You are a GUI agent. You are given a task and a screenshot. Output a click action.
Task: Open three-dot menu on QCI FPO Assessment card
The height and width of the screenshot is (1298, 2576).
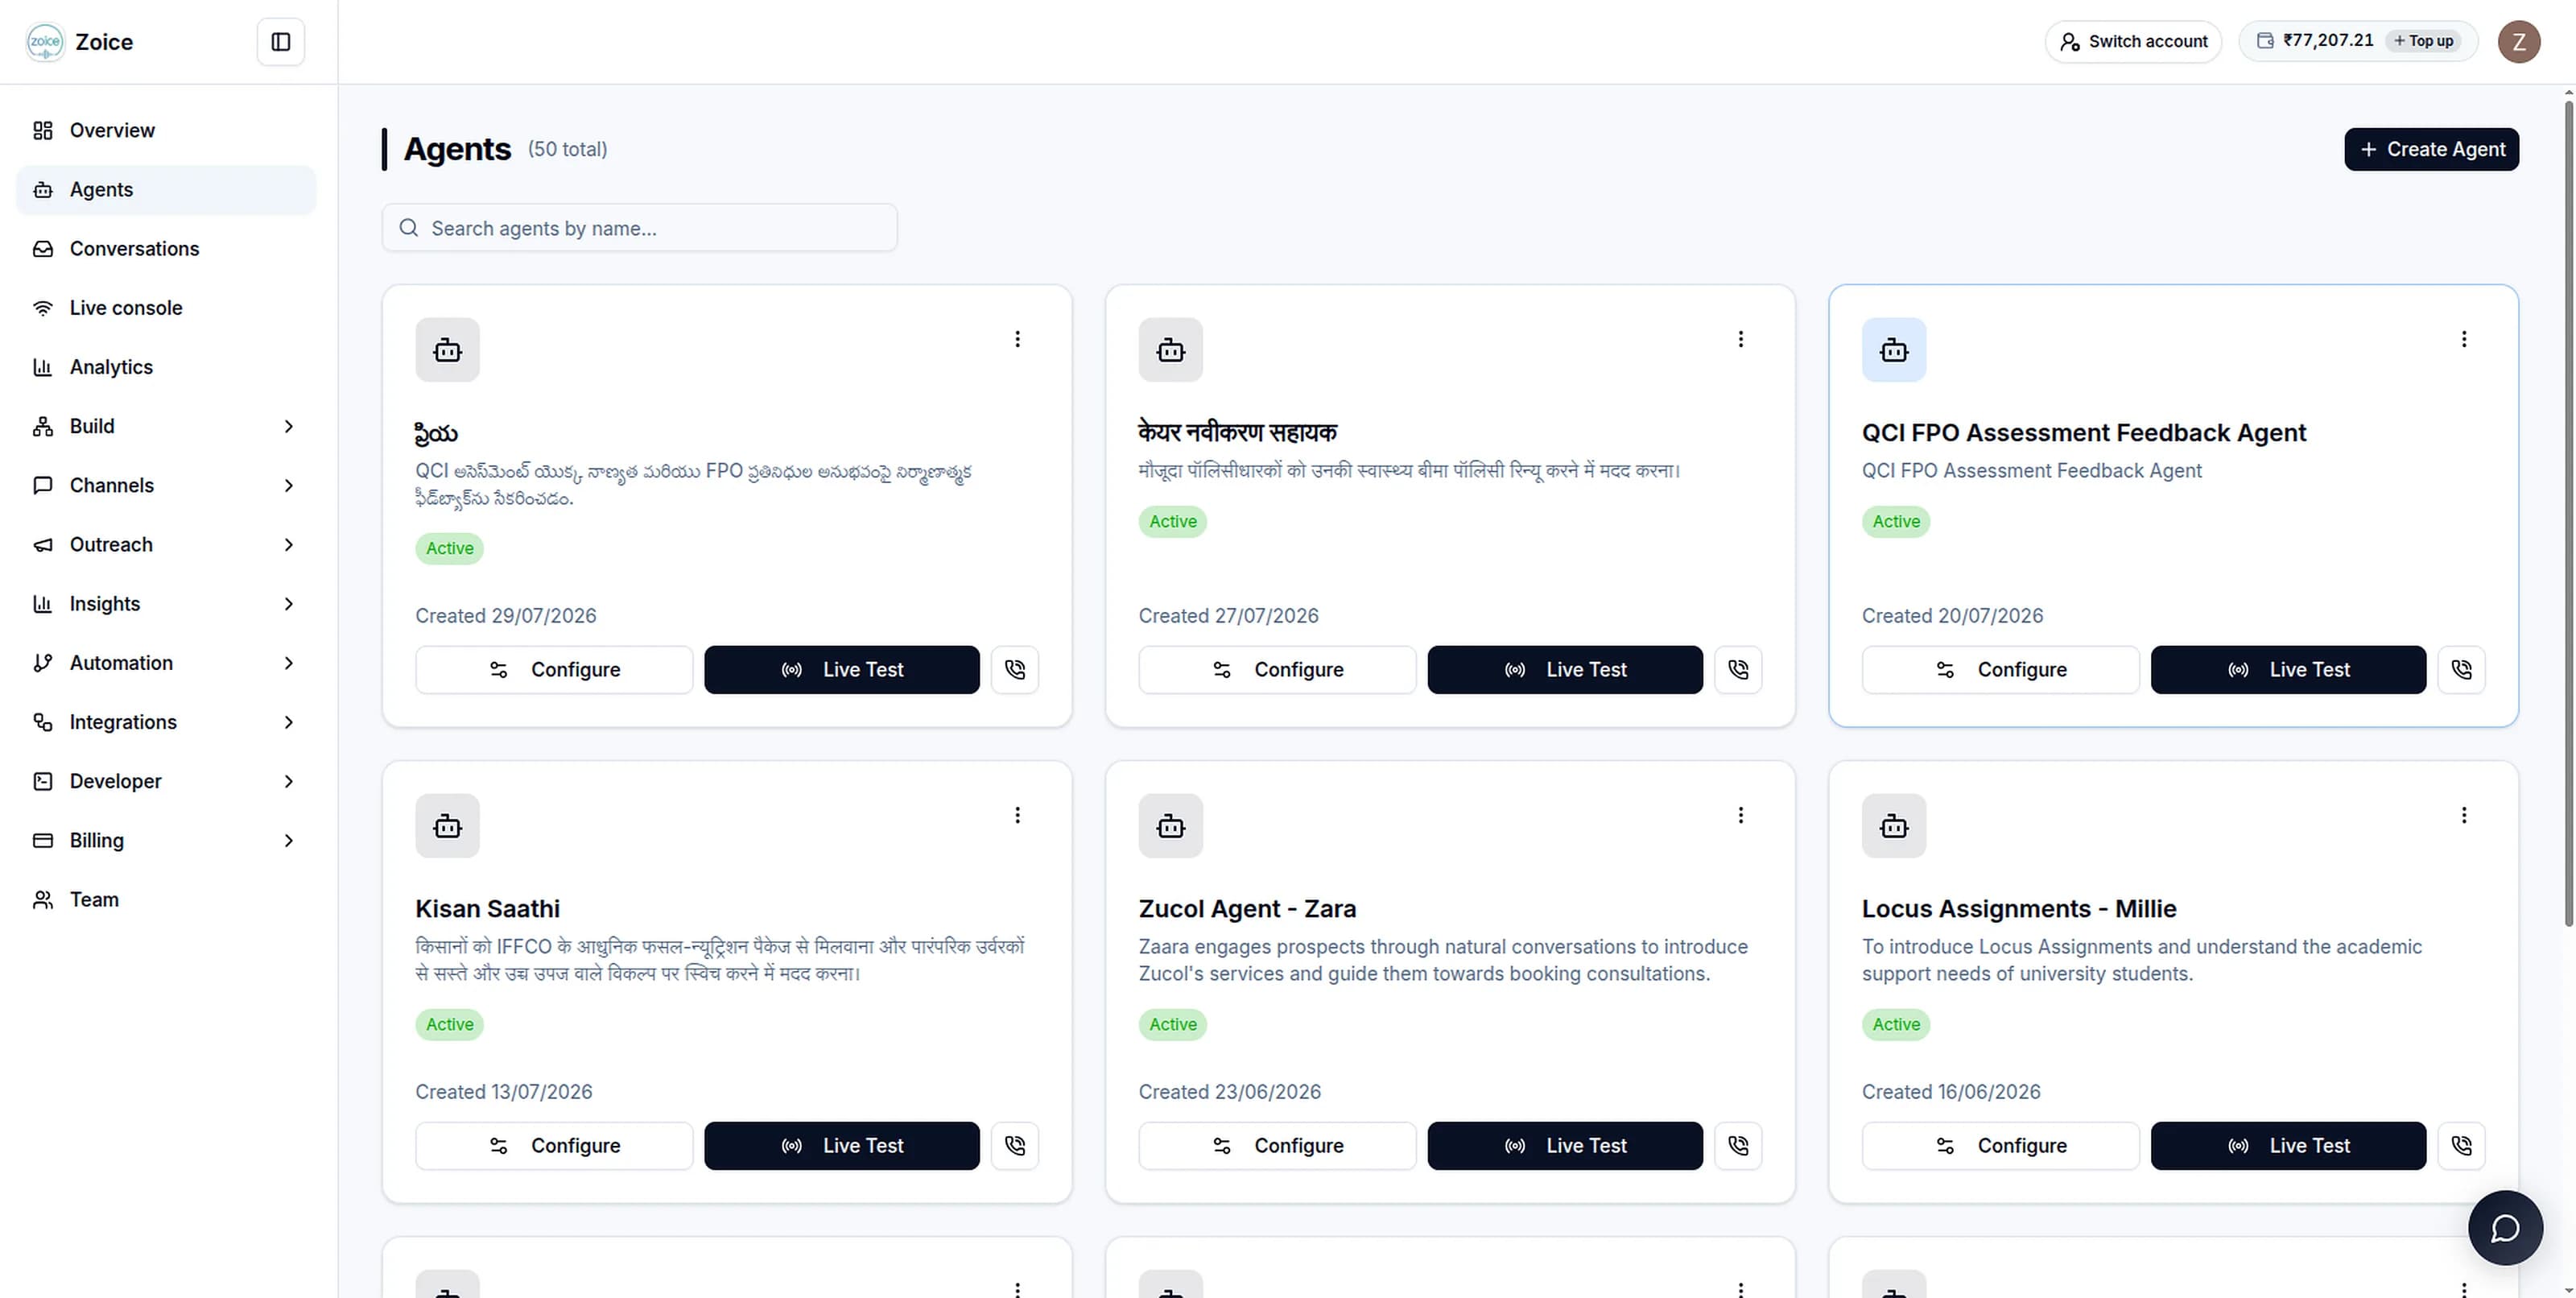[2464, 339]
